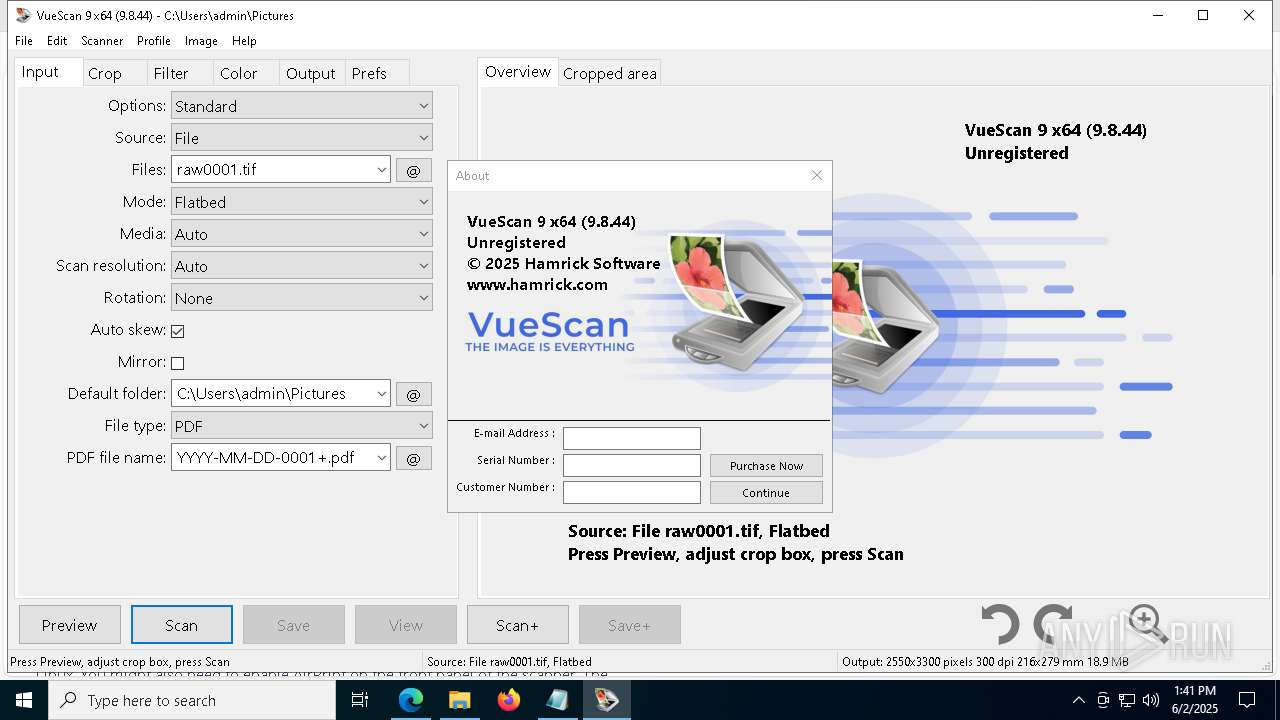This screenshot has width=1280, height=720.
Task: Click the notepad-like taskbar app icon
Action: [x=558, y=700]
